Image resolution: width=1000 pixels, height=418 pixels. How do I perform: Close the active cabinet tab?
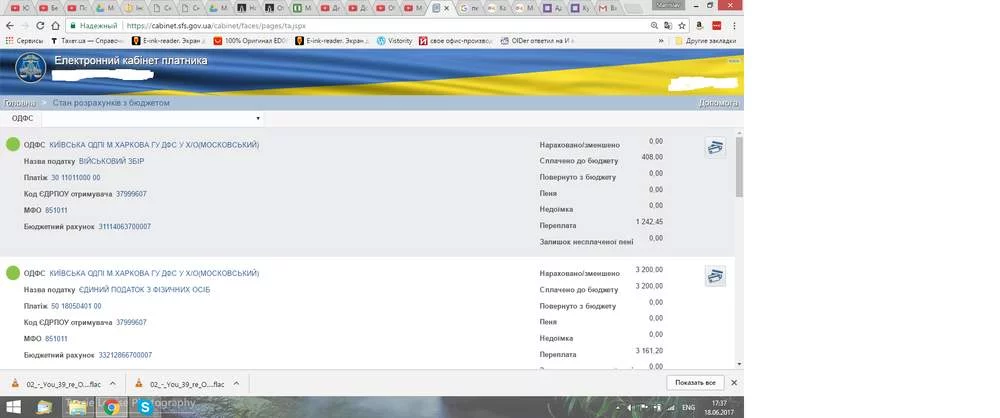446,9
